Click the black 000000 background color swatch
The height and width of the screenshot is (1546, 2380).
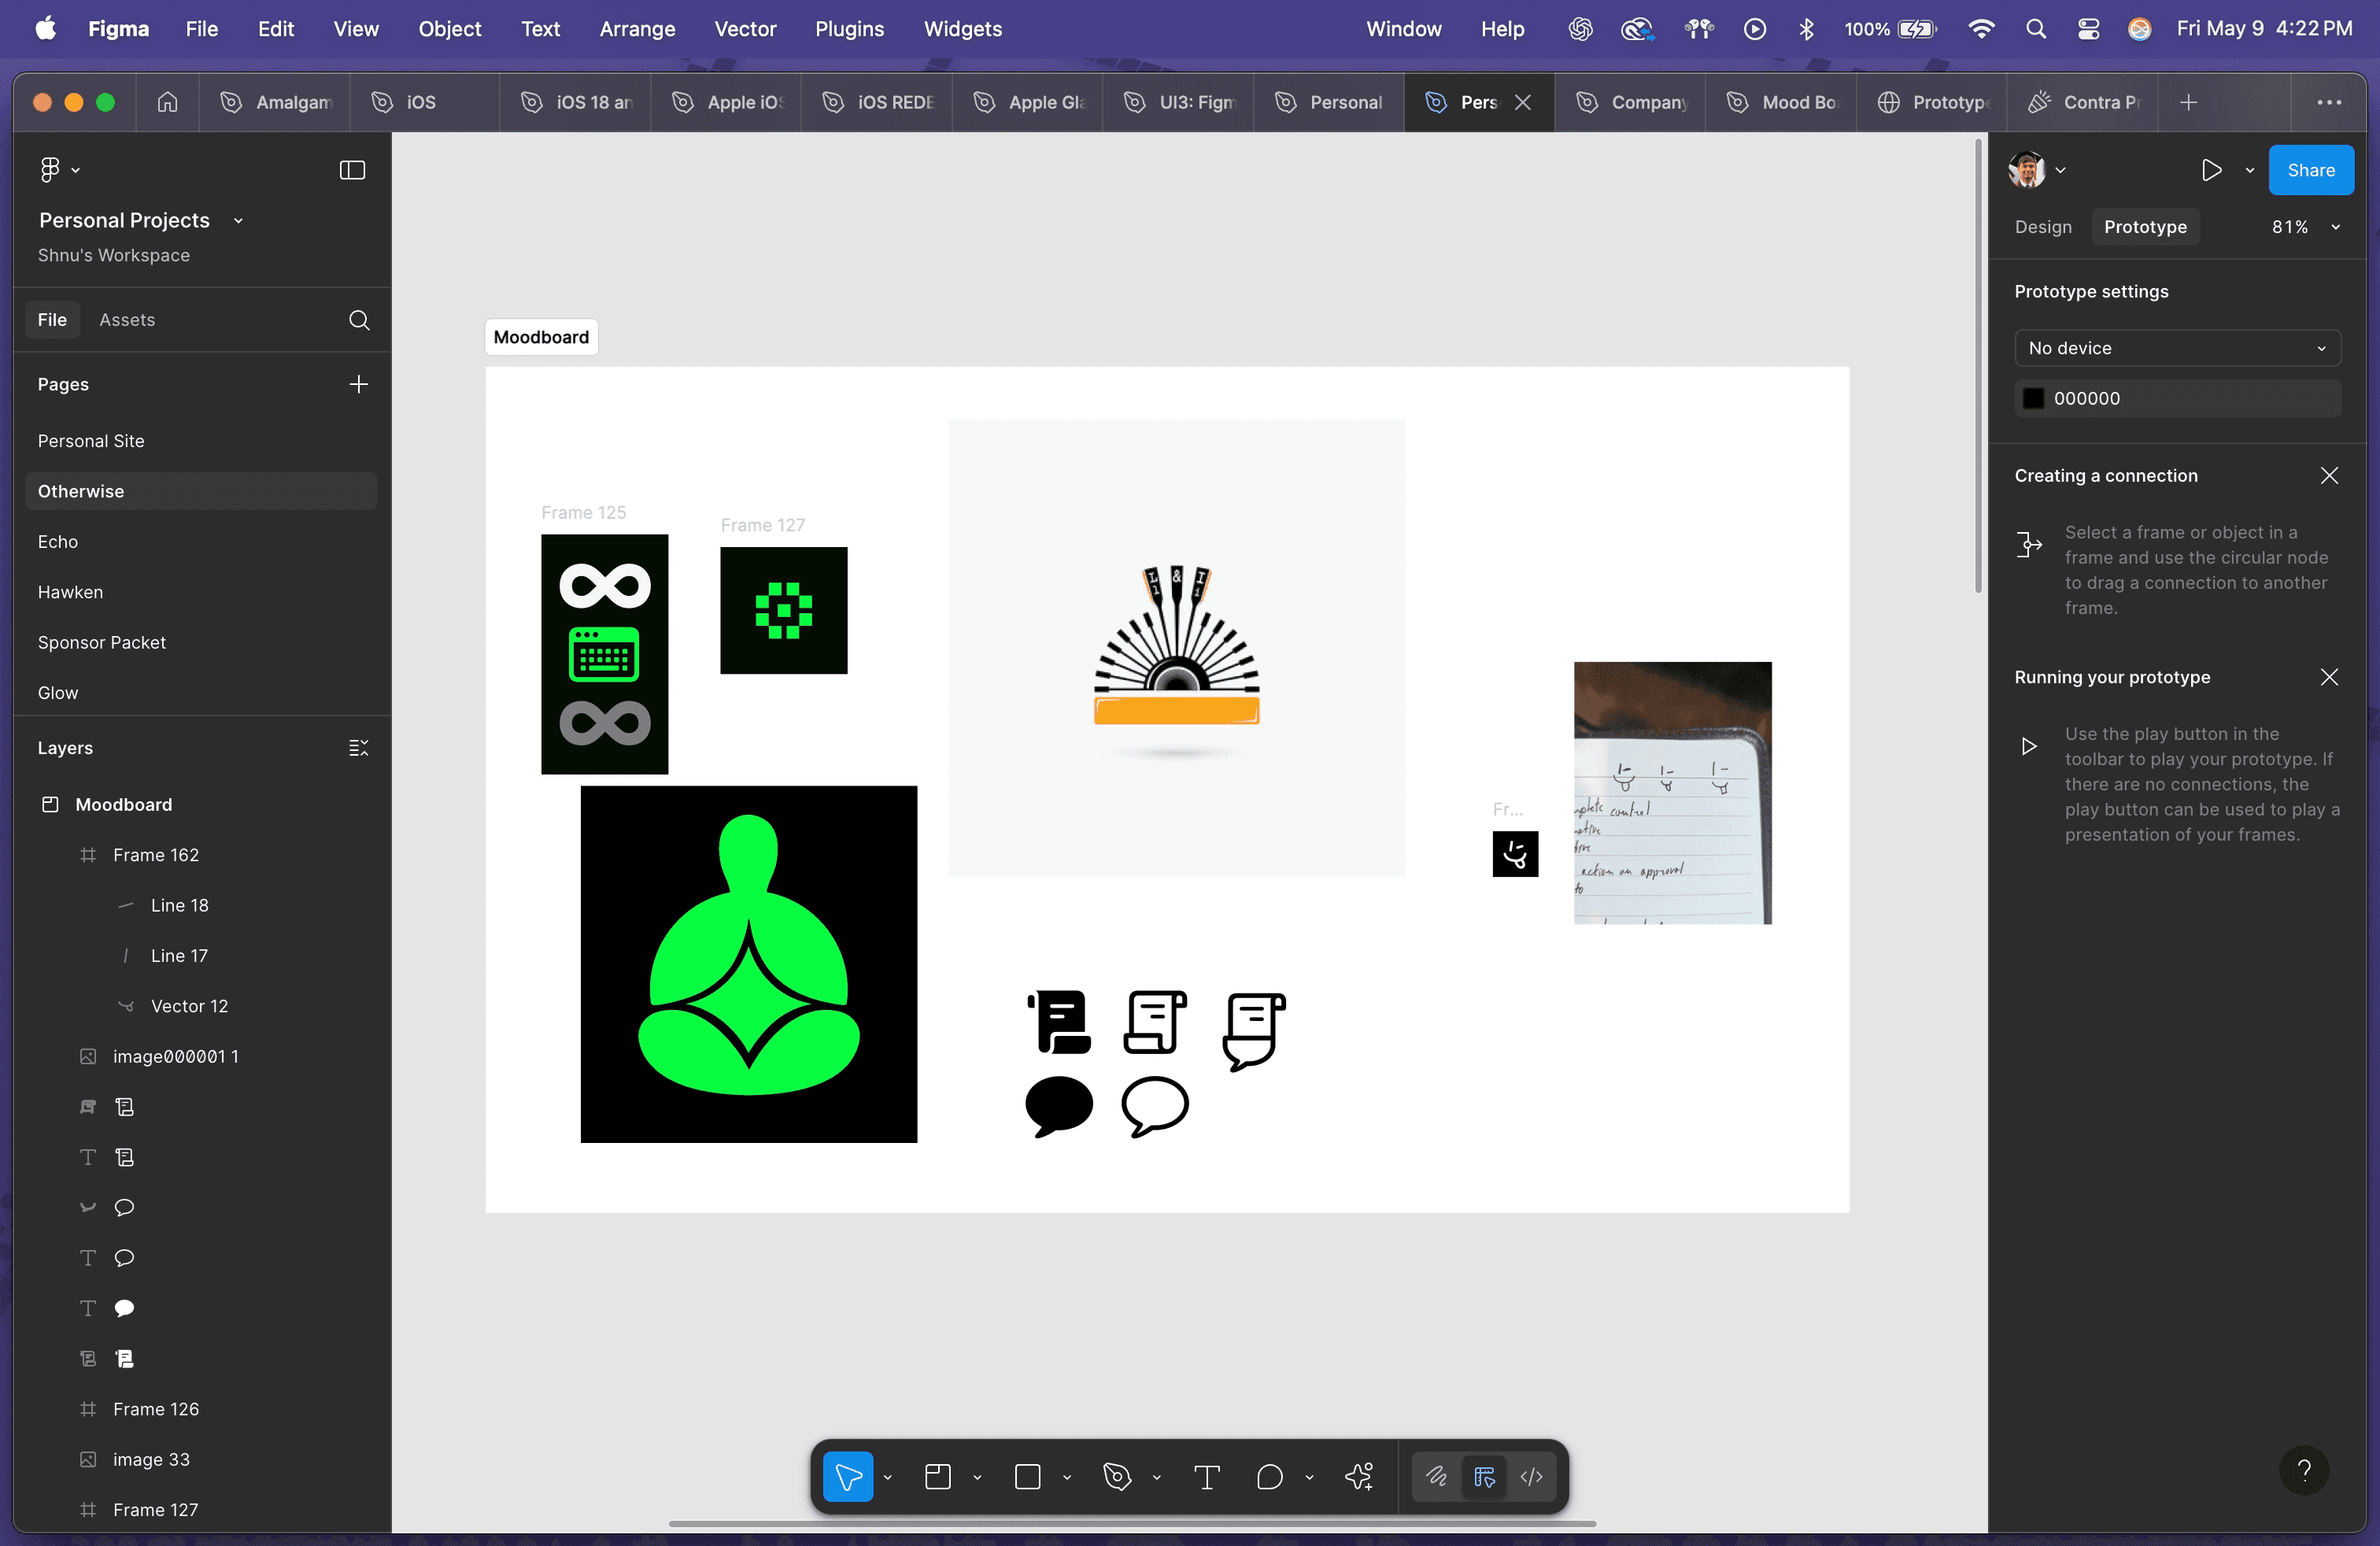pyautogui.click(x=2033, y=398)
